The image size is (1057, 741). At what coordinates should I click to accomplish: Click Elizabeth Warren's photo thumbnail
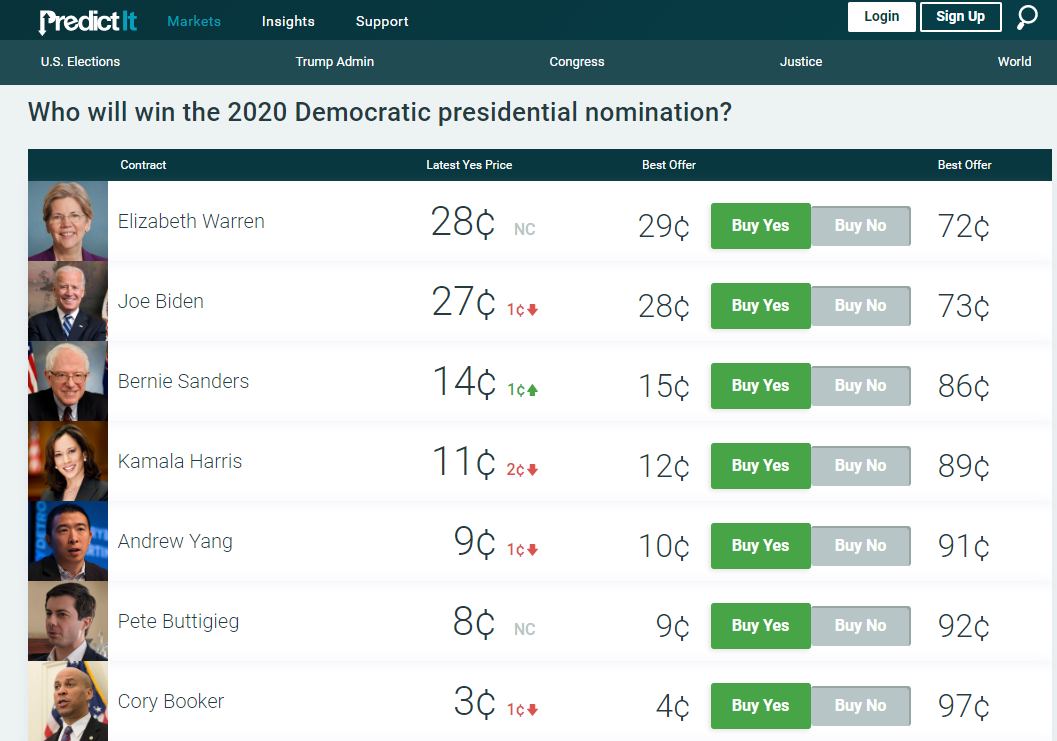pyautogui.click(x=68, y=221)
